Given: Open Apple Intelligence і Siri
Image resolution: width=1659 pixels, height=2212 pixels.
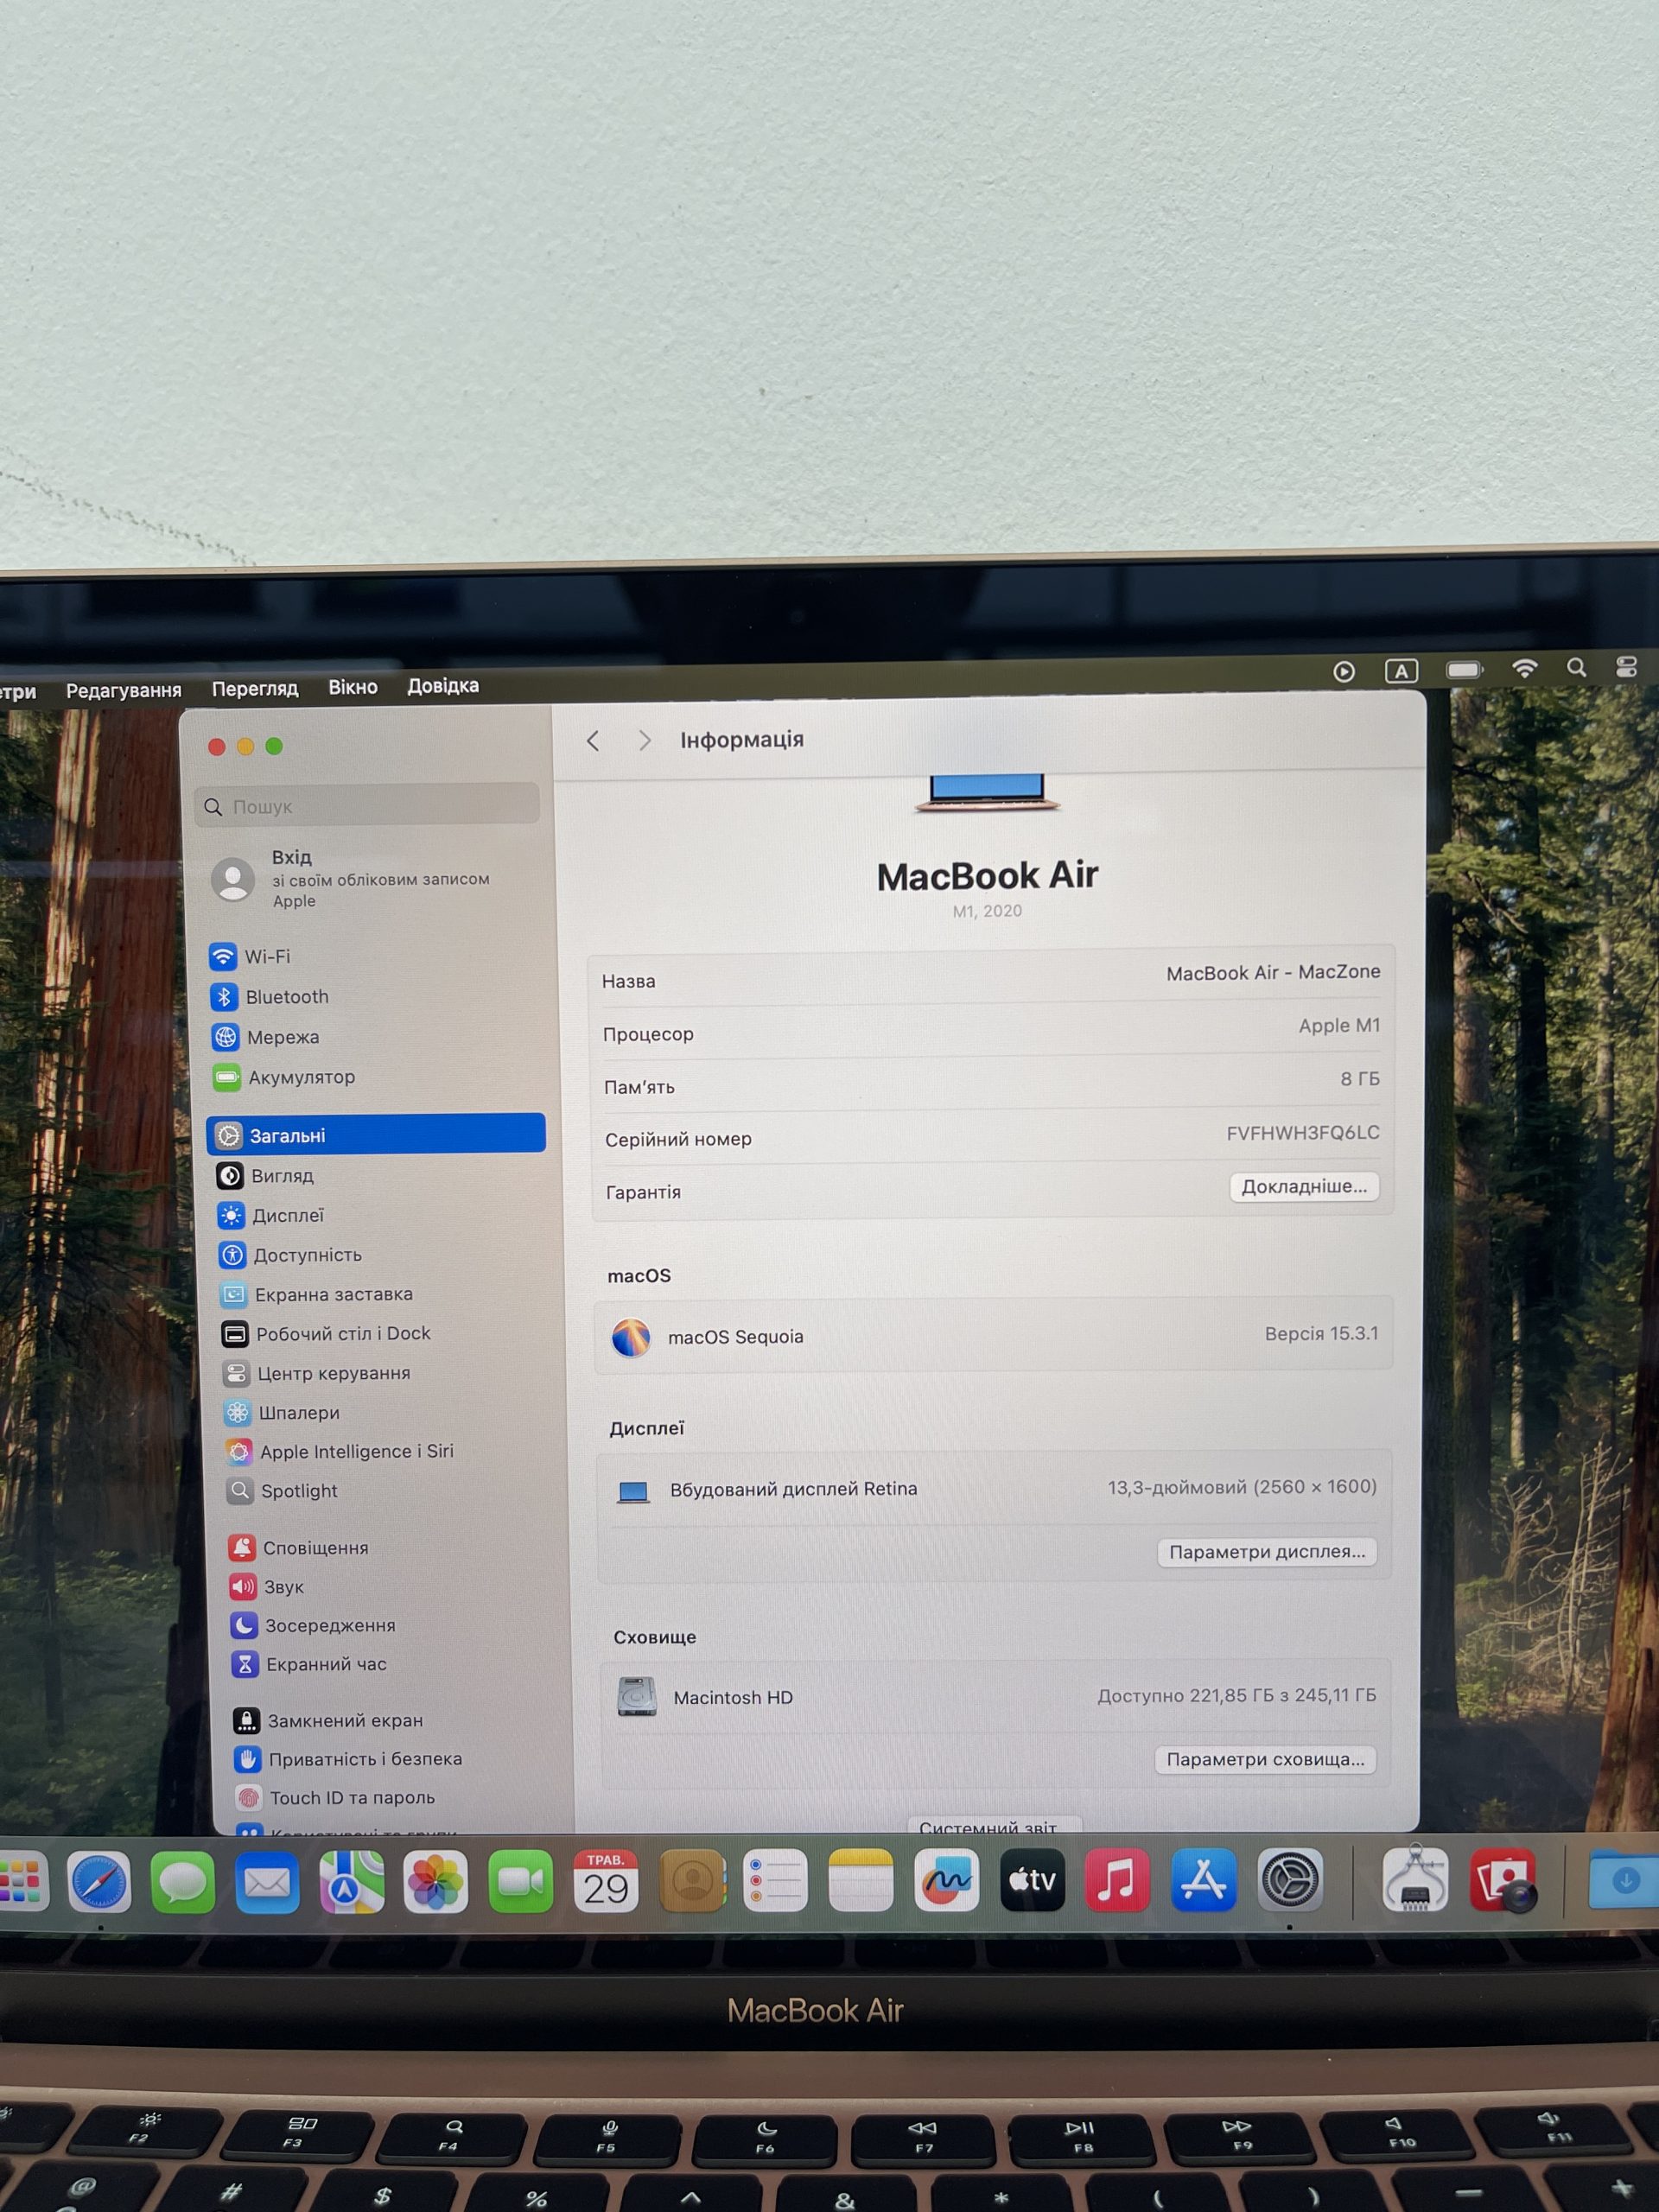Looking at the screenshot, I should tap(340, 1451).
